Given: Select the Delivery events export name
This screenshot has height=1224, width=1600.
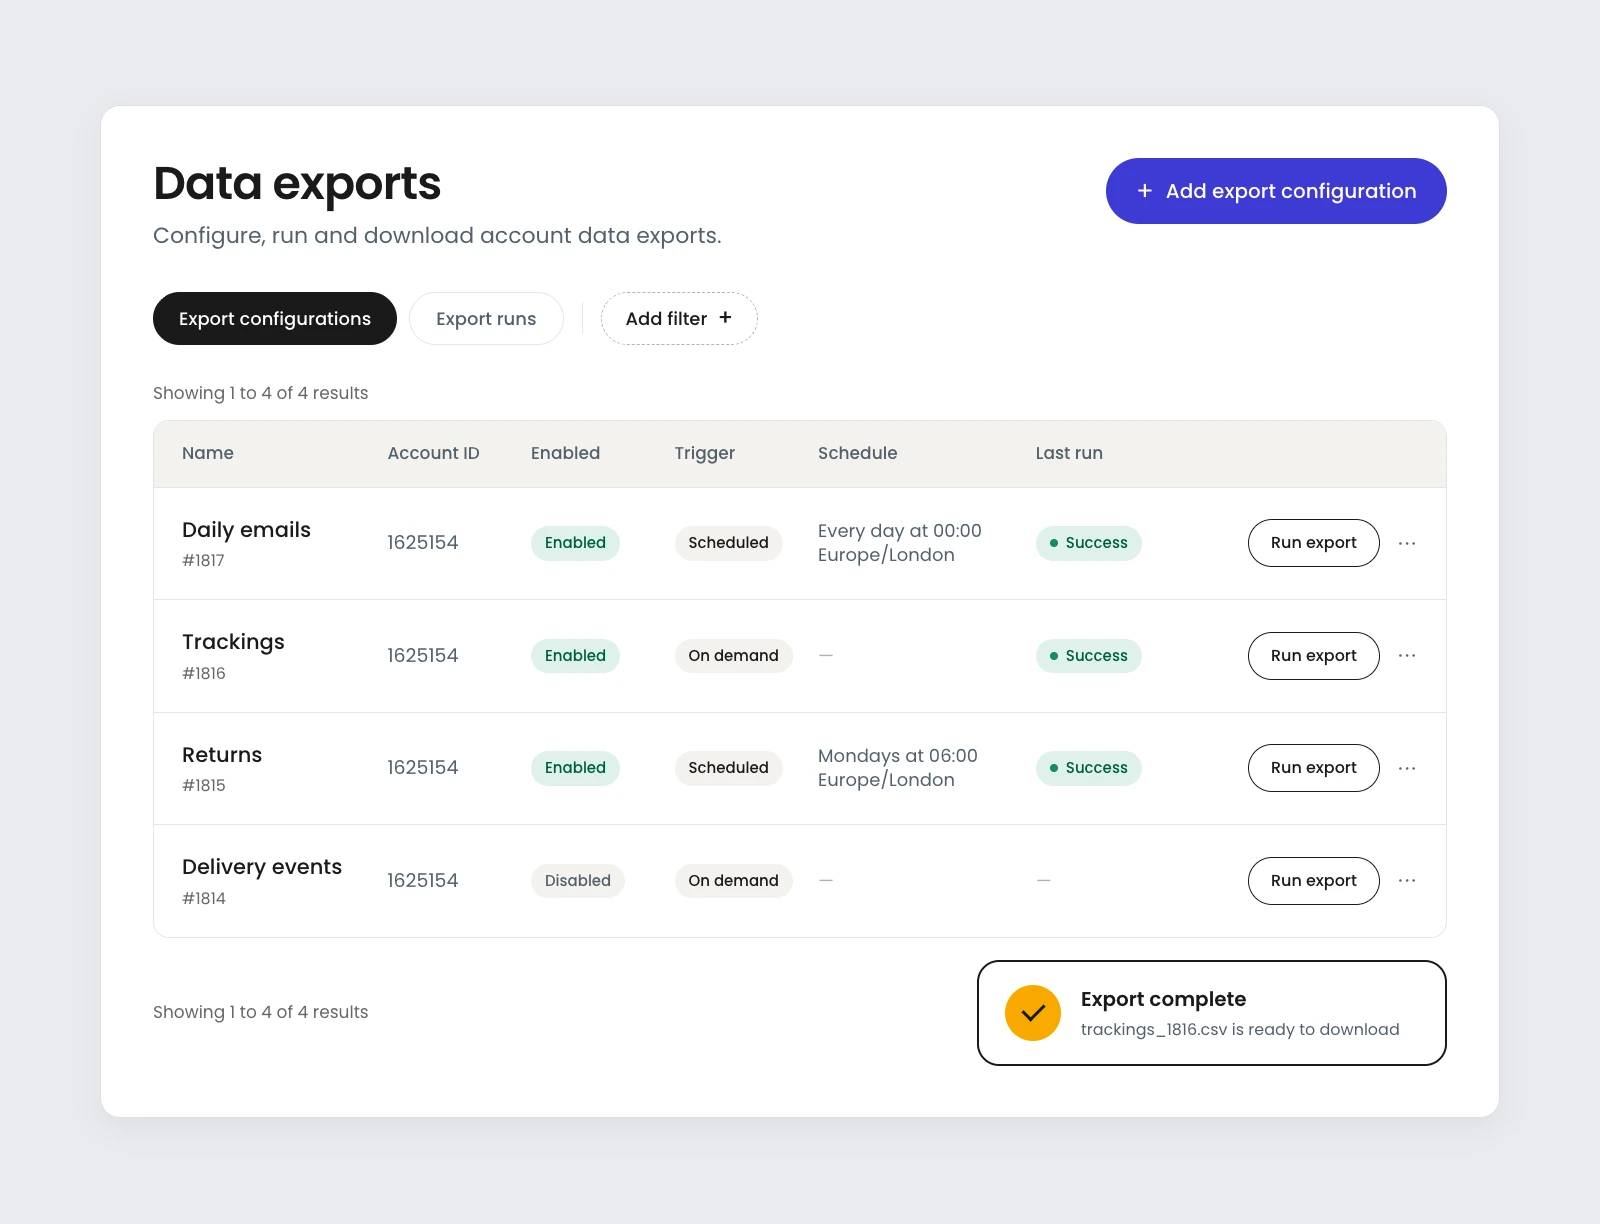Looking at the screenshot, I should [262, 867].
